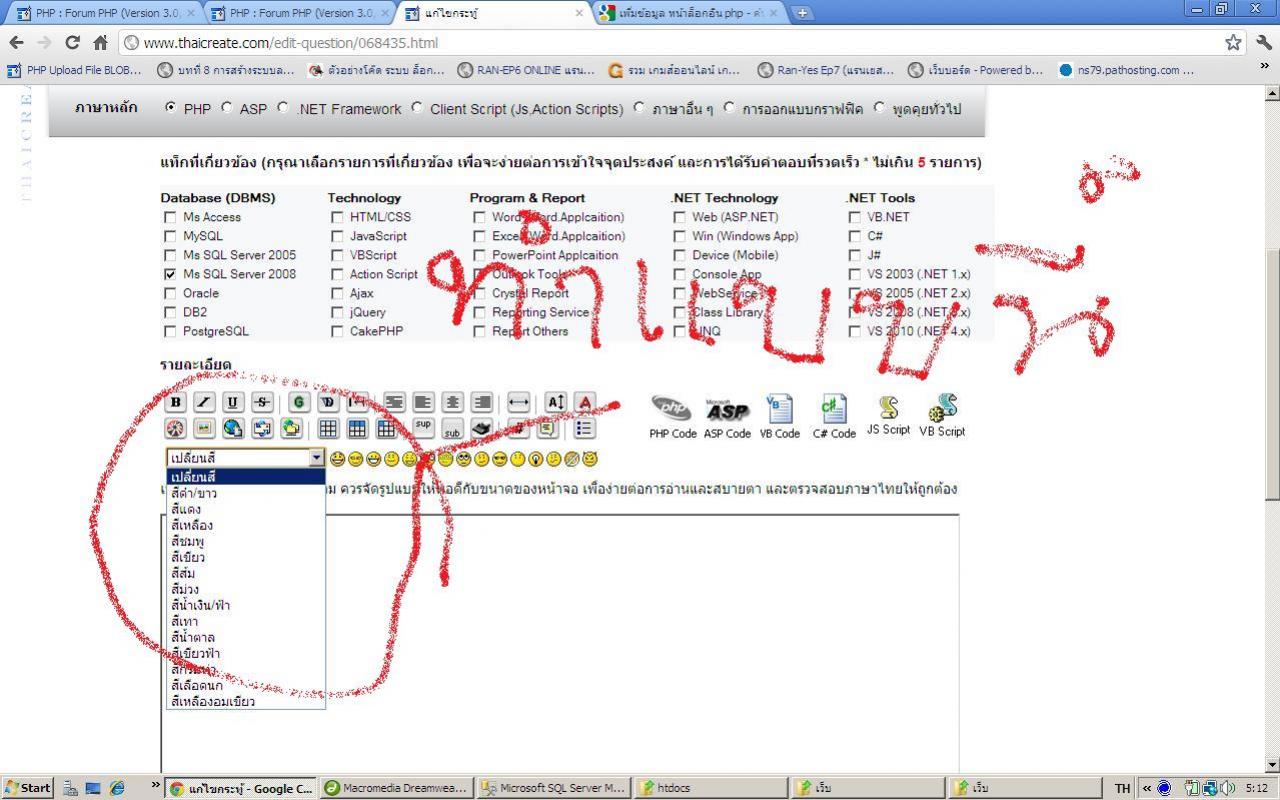Image resolution: width=1280 pixels, height=800 pixels.
Task: Check the VB.NET checkbox
Action: point(854,217)
